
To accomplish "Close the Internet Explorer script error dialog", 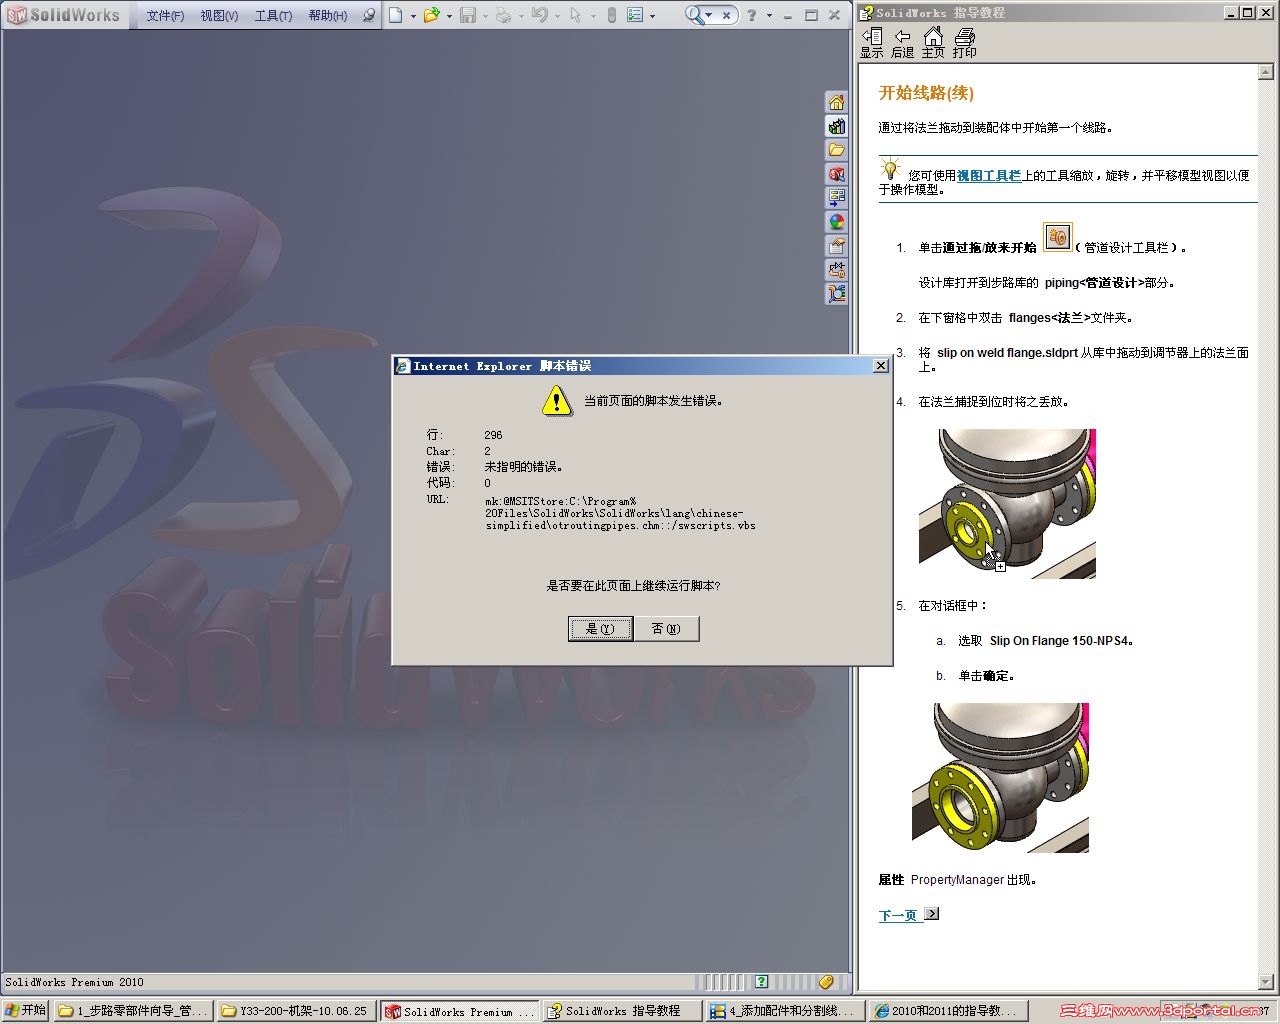I will (880, 366).
